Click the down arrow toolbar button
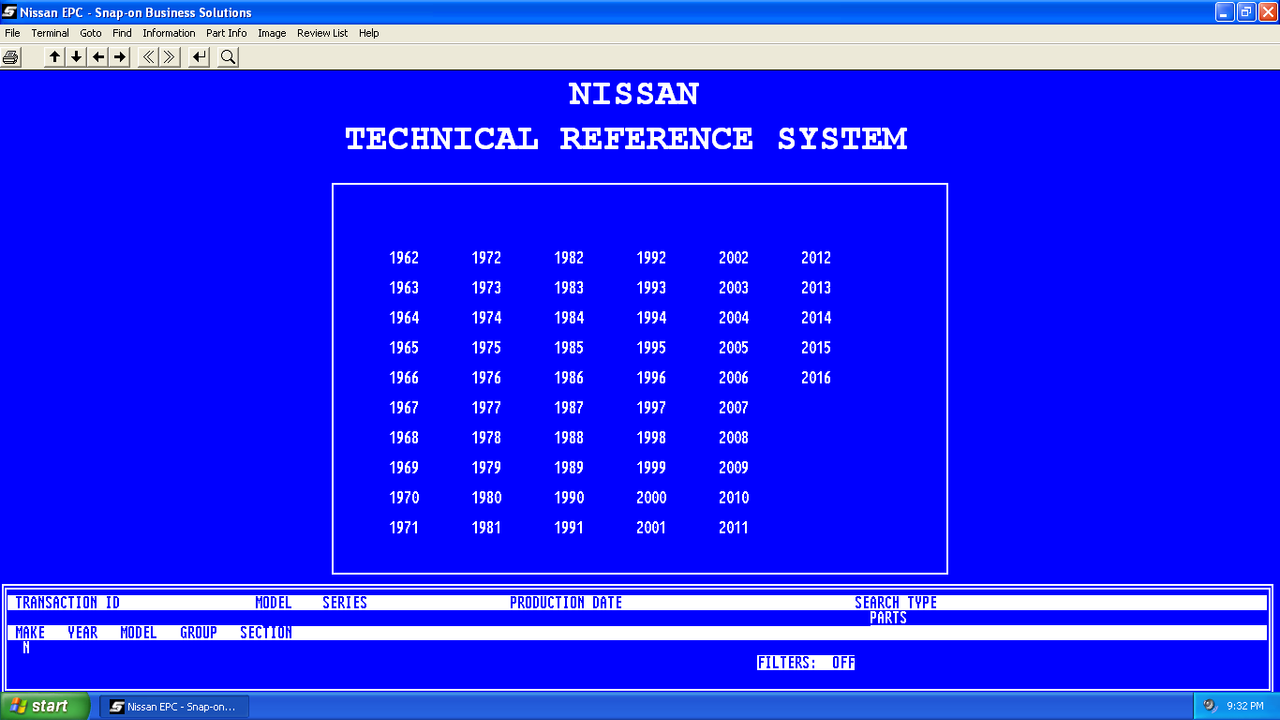Viewport: 1280px width, 720px height. click(x=76, y=57)
